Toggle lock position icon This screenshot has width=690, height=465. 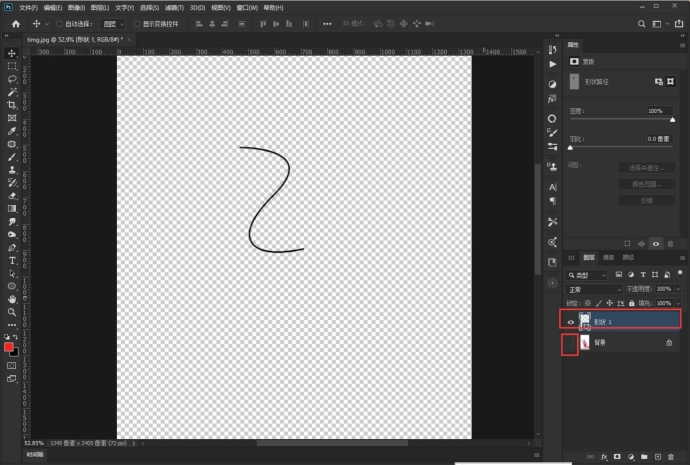click(609, 303)
